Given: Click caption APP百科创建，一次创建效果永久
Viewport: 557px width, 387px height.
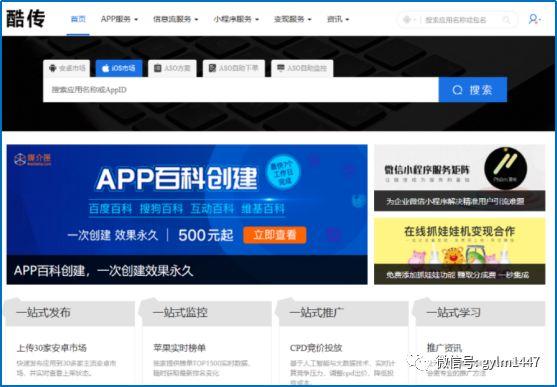Looking at the screenshot, I should [x=103, y=271].
